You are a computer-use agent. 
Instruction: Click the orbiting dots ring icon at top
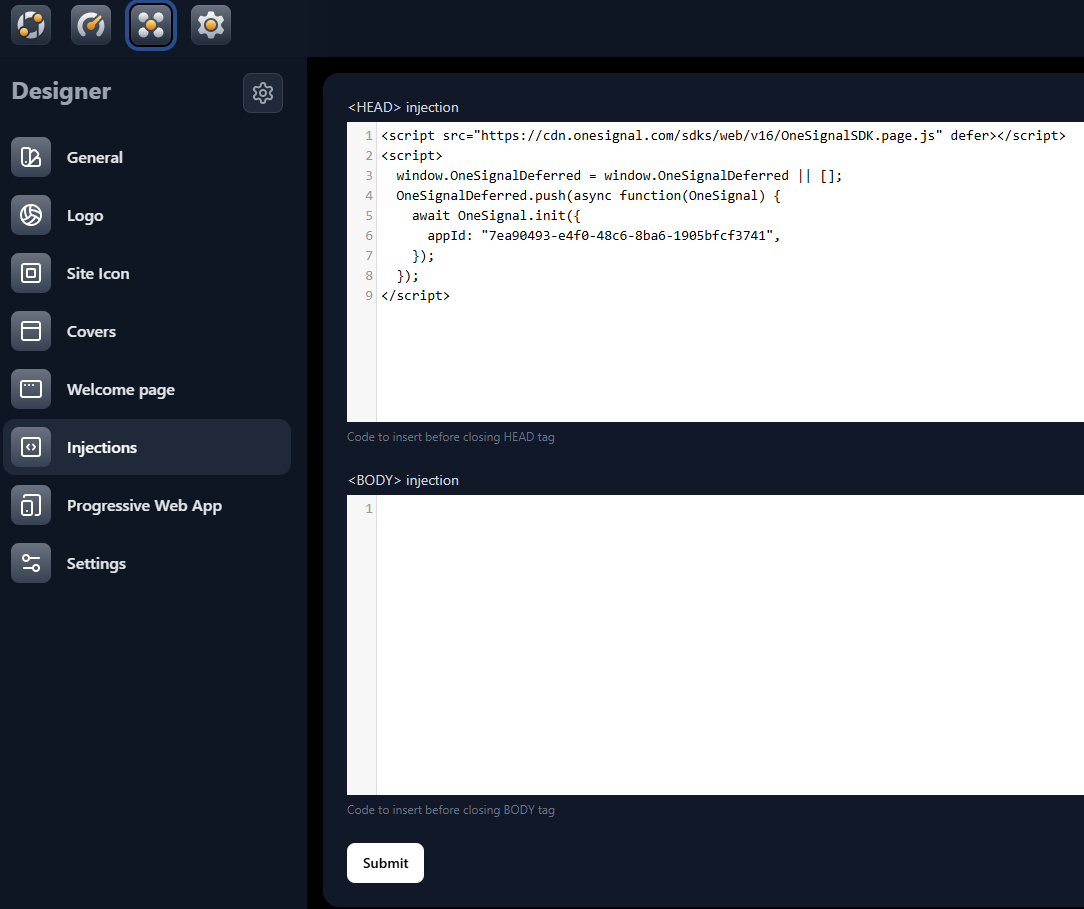point(31,25)
